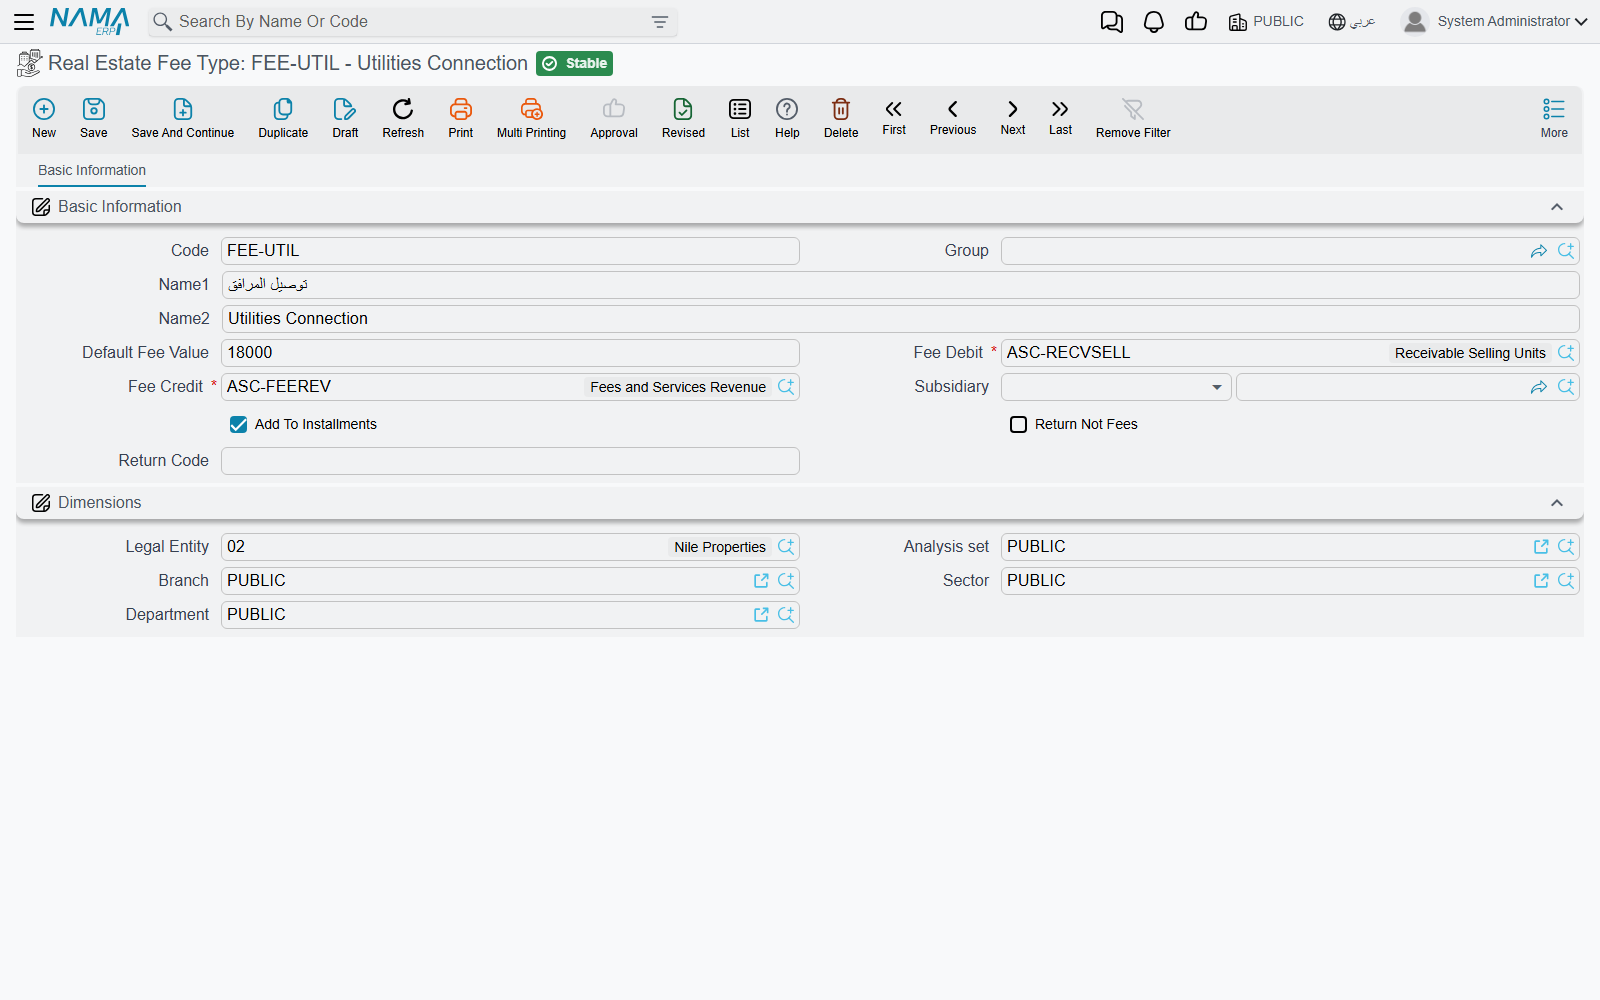Open Multi Printing

pos(531,118)
